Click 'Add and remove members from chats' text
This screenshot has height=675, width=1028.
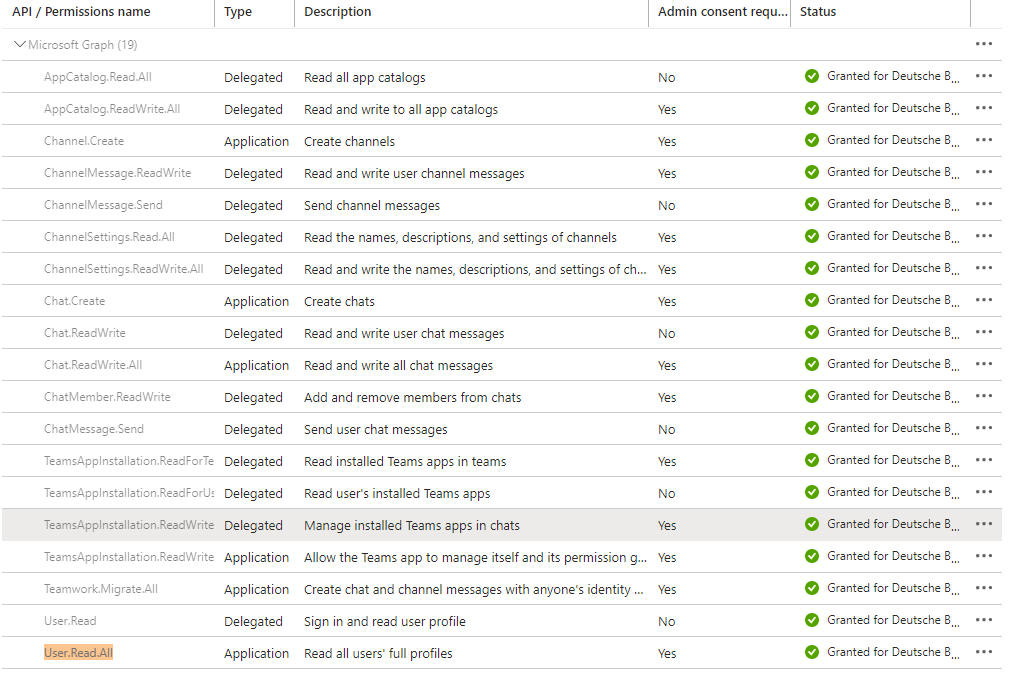pyautogui.click(x=413, y=398)
